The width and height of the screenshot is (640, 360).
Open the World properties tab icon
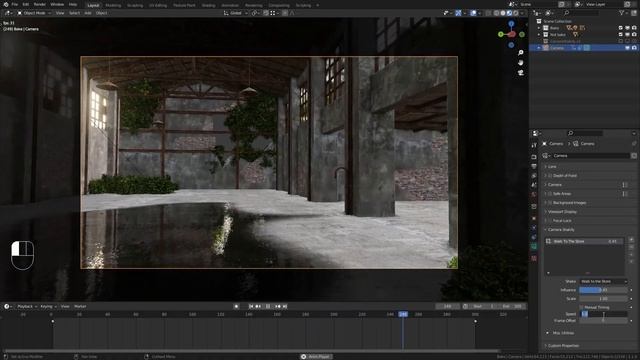534,194
